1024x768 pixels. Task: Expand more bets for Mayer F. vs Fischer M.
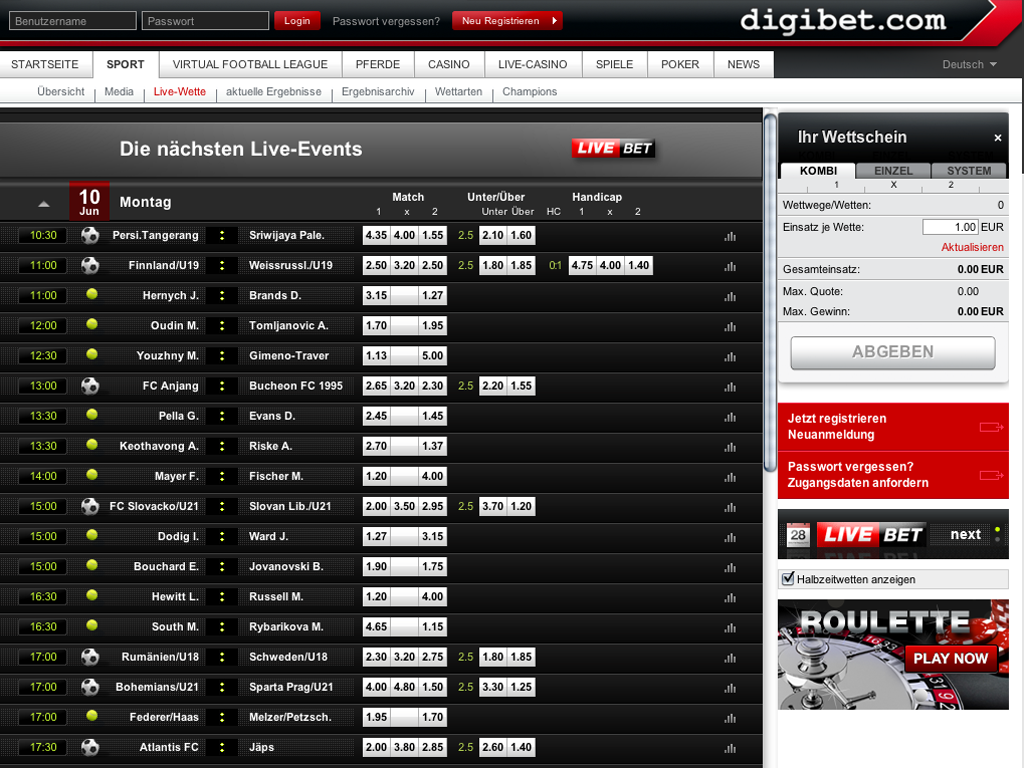tap(222, 476)
